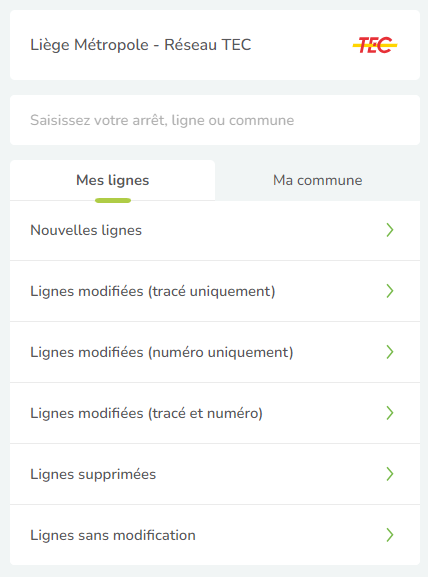
Task: Click the chevron next to Lignes supprimées
Action: (x=390, y=474)
